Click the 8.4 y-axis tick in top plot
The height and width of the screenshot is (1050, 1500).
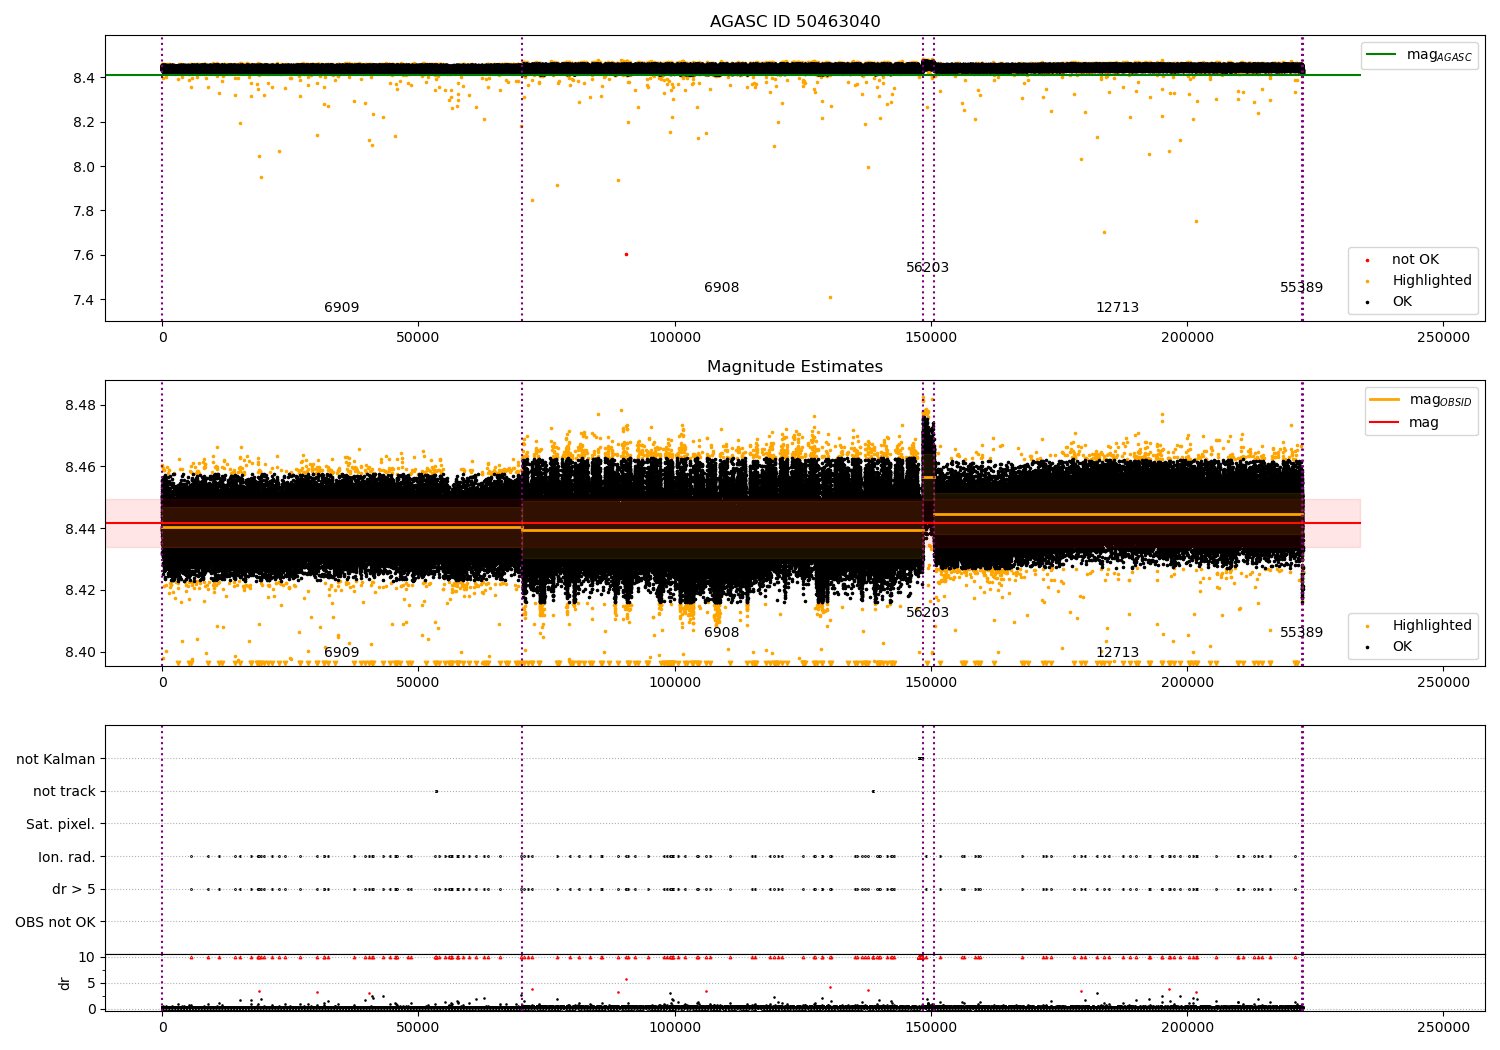point(84,78)
